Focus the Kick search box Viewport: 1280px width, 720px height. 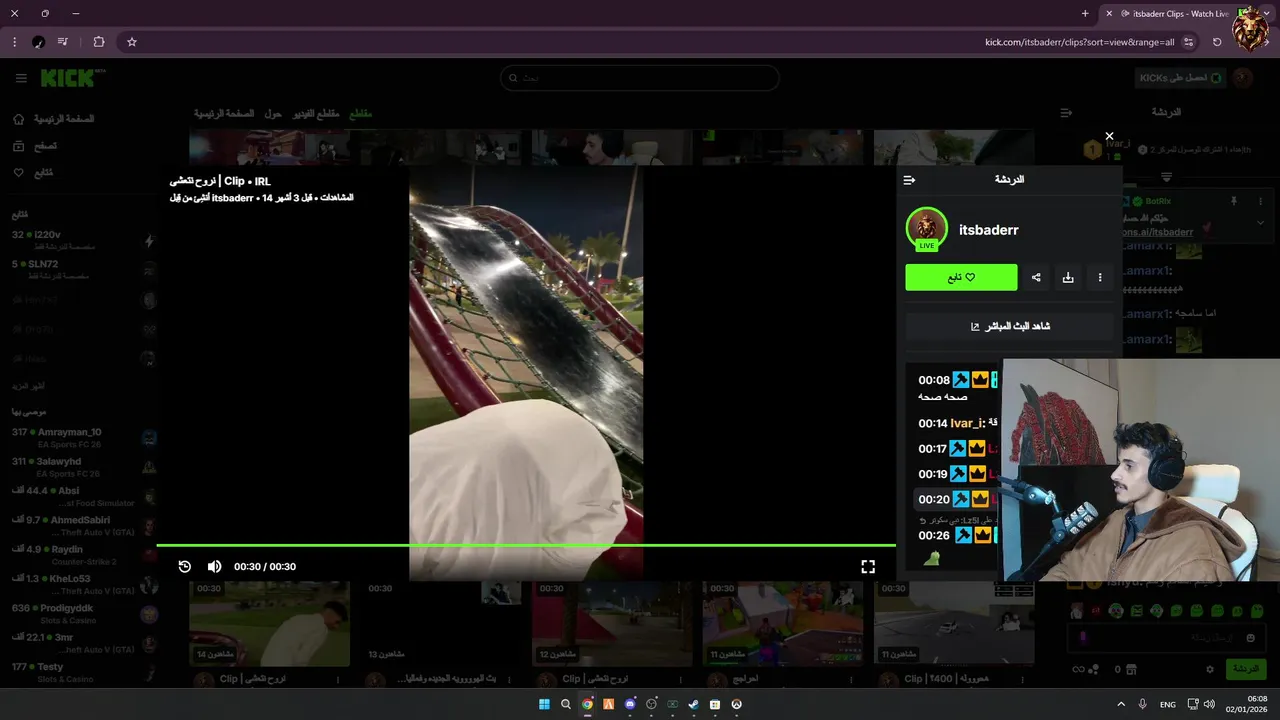[x=640, y=78]
